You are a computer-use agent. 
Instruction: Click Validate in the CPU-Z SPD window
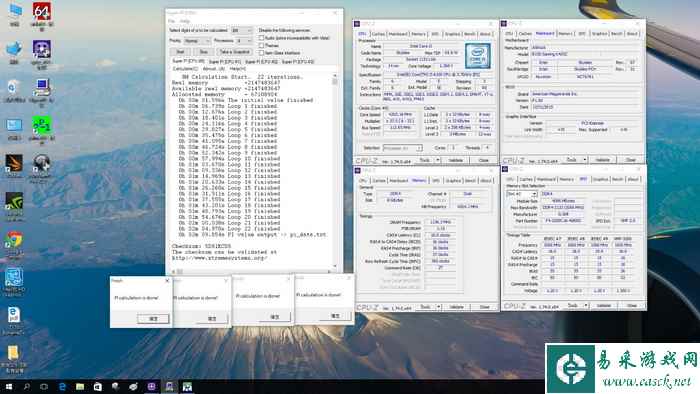click(x=604, y=306)
